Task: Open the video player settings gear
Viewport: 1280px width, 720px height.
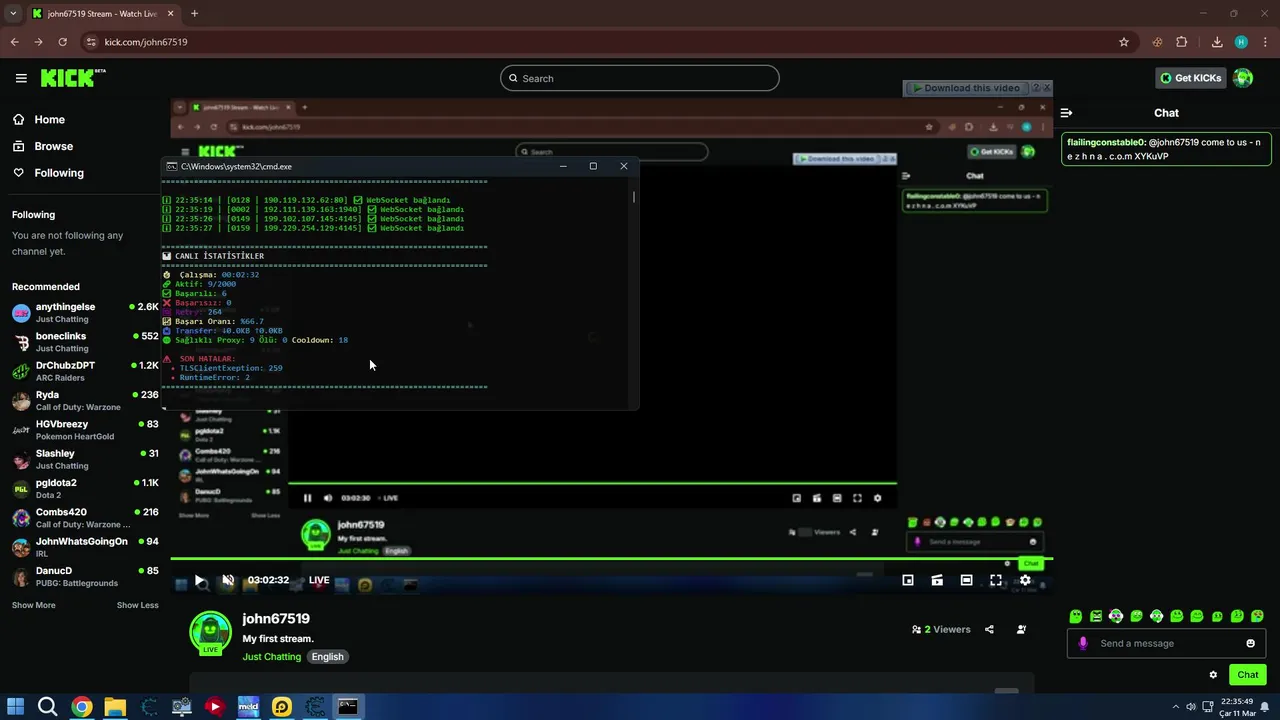Action: pos(1025,580)
